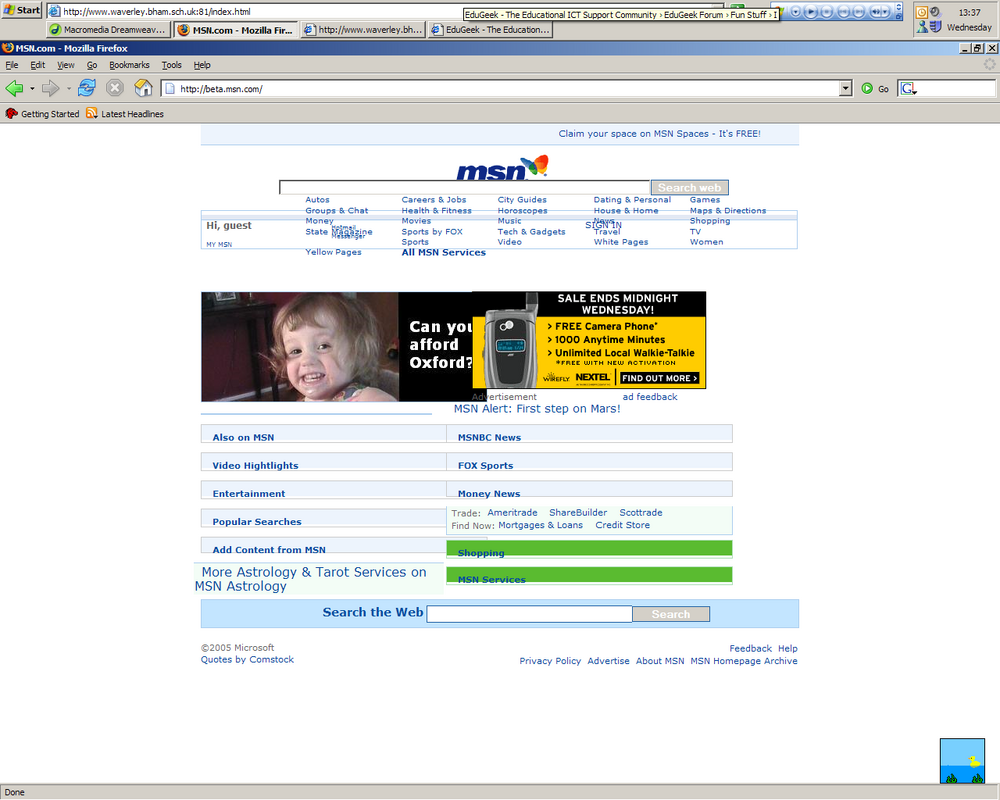Open the Maps & Directions link
The width and height of the screenshot is (1000, 800).
point(728,211)
